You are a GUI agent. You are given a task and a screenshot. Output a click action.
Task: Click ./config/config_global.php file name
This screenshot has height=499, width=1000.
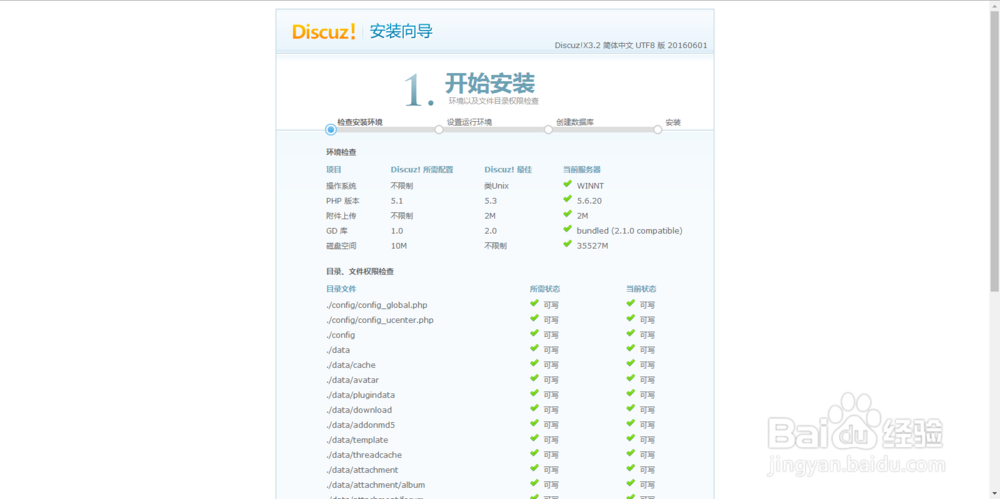[x=377, y=305]
